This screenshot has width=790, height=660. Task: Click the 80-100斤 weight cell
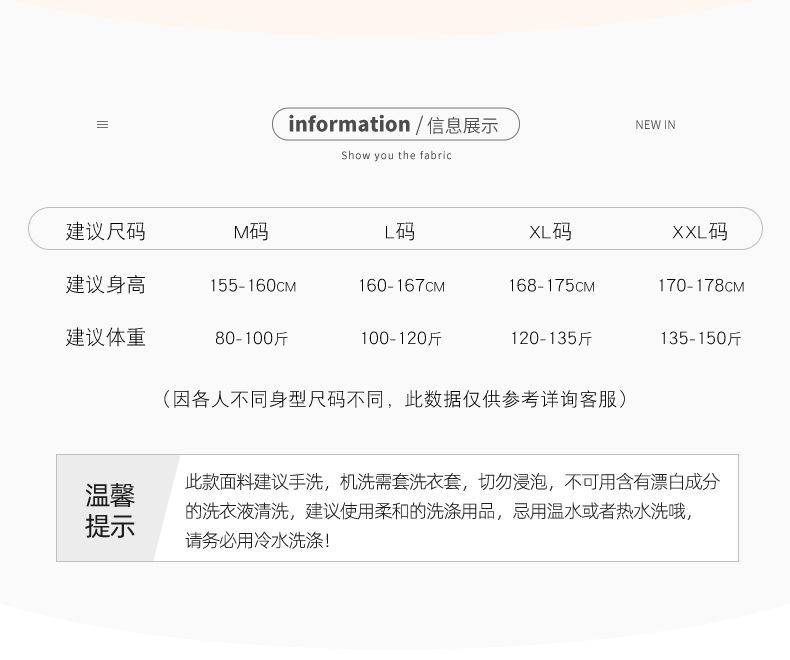pyautogui.click(x=251, y=338)
